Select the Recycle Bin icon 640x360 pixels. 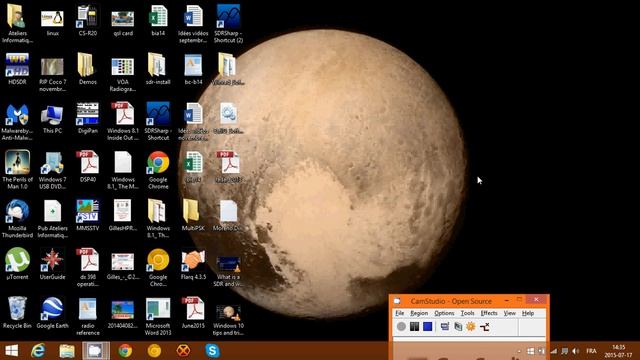pyautogui.click(x=17, y=313)
